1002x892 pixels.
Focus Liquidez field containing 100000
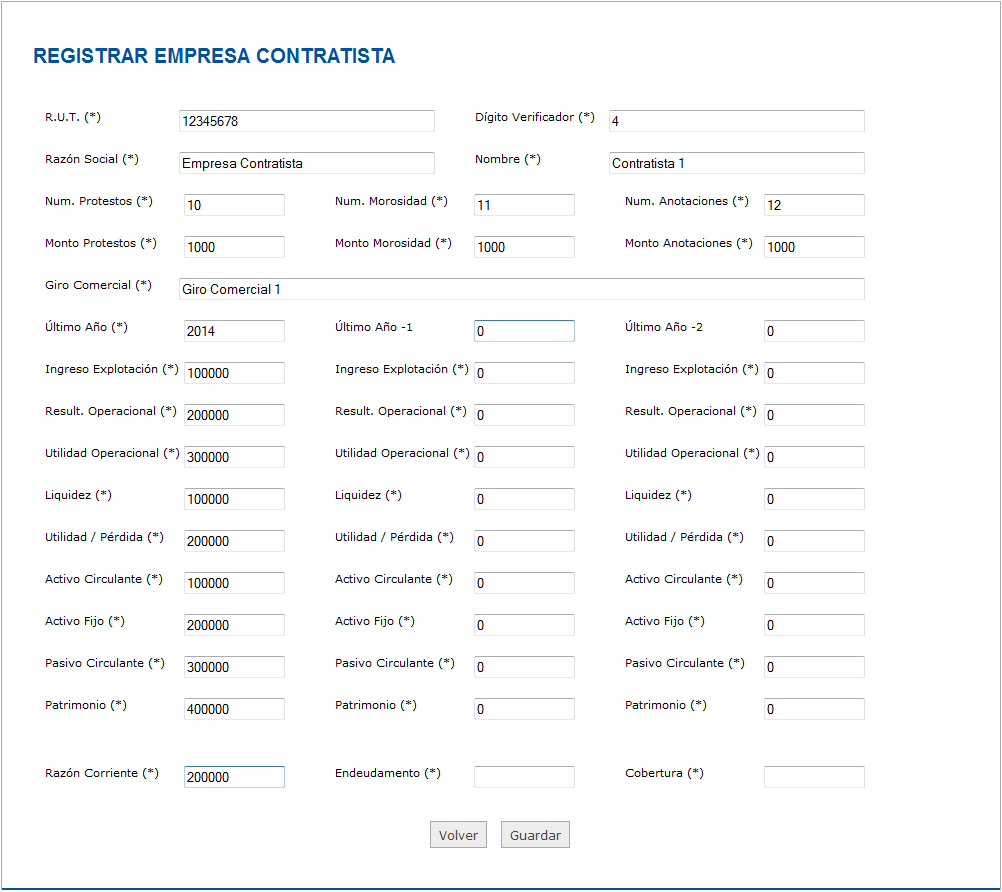[234, 499]
